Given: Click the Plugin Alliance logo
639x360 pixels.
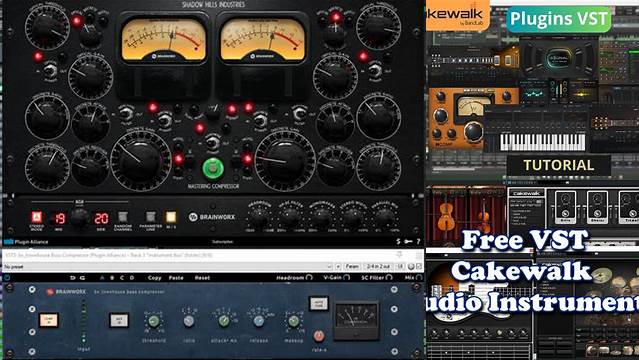Looking at the screenshot, I should tap(26, 242).
